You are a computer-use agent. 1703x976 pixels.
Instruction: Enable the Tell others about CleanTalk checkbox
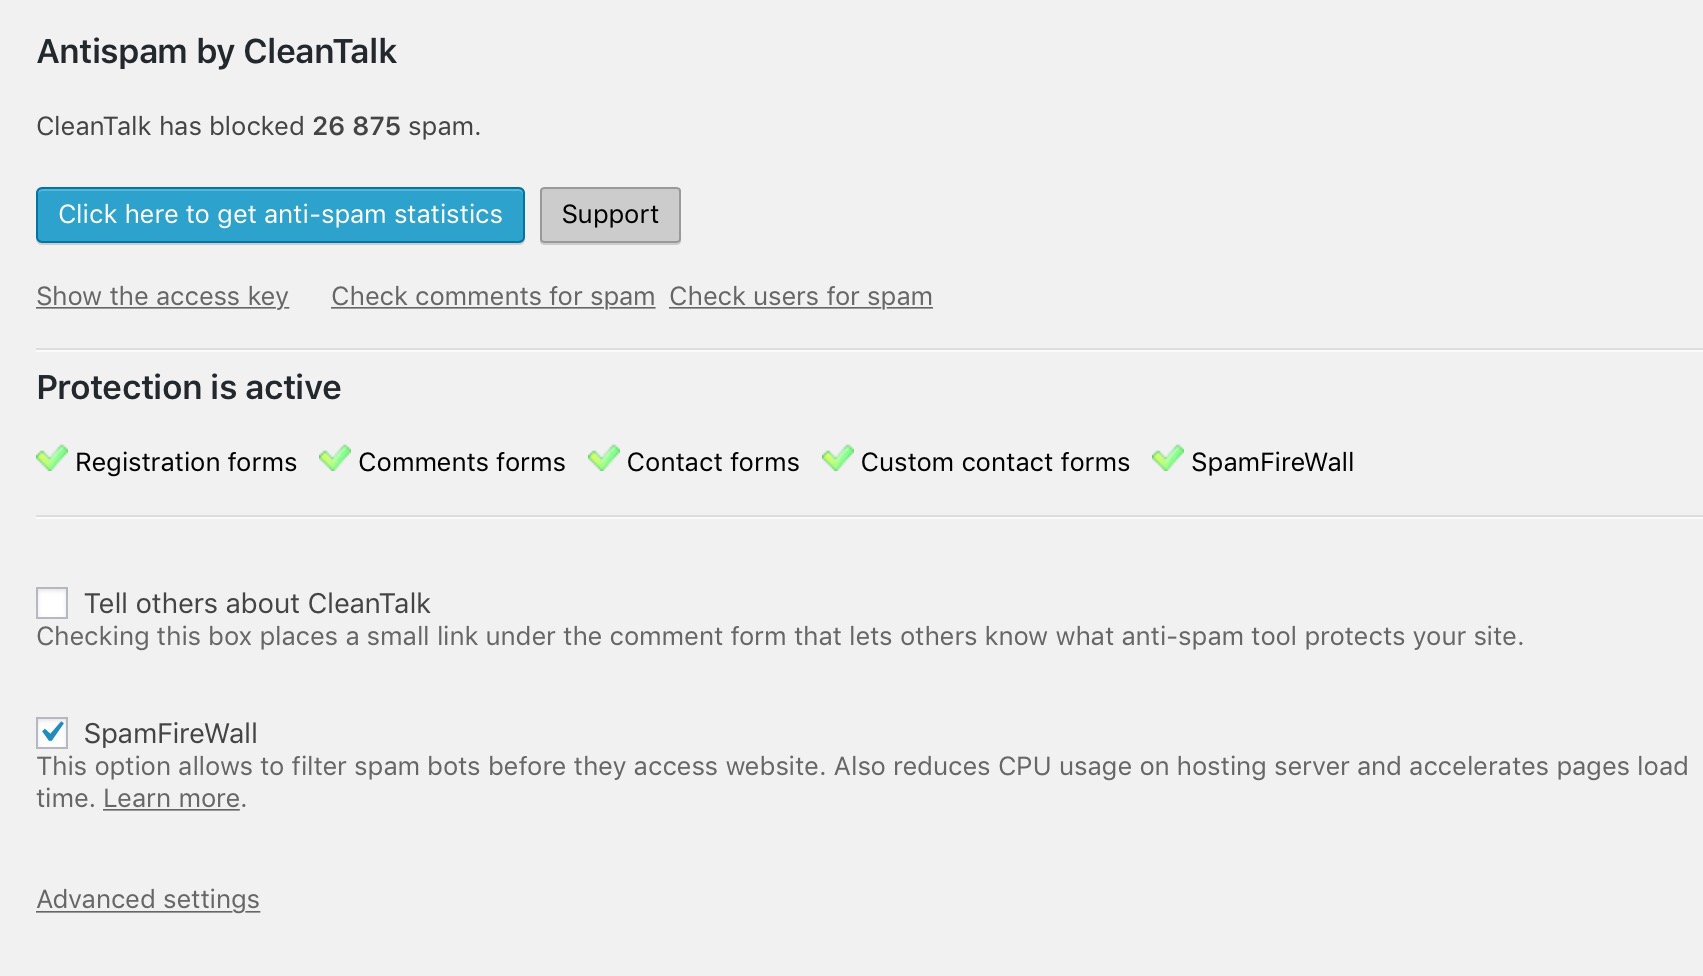click(x=52, y=603)
